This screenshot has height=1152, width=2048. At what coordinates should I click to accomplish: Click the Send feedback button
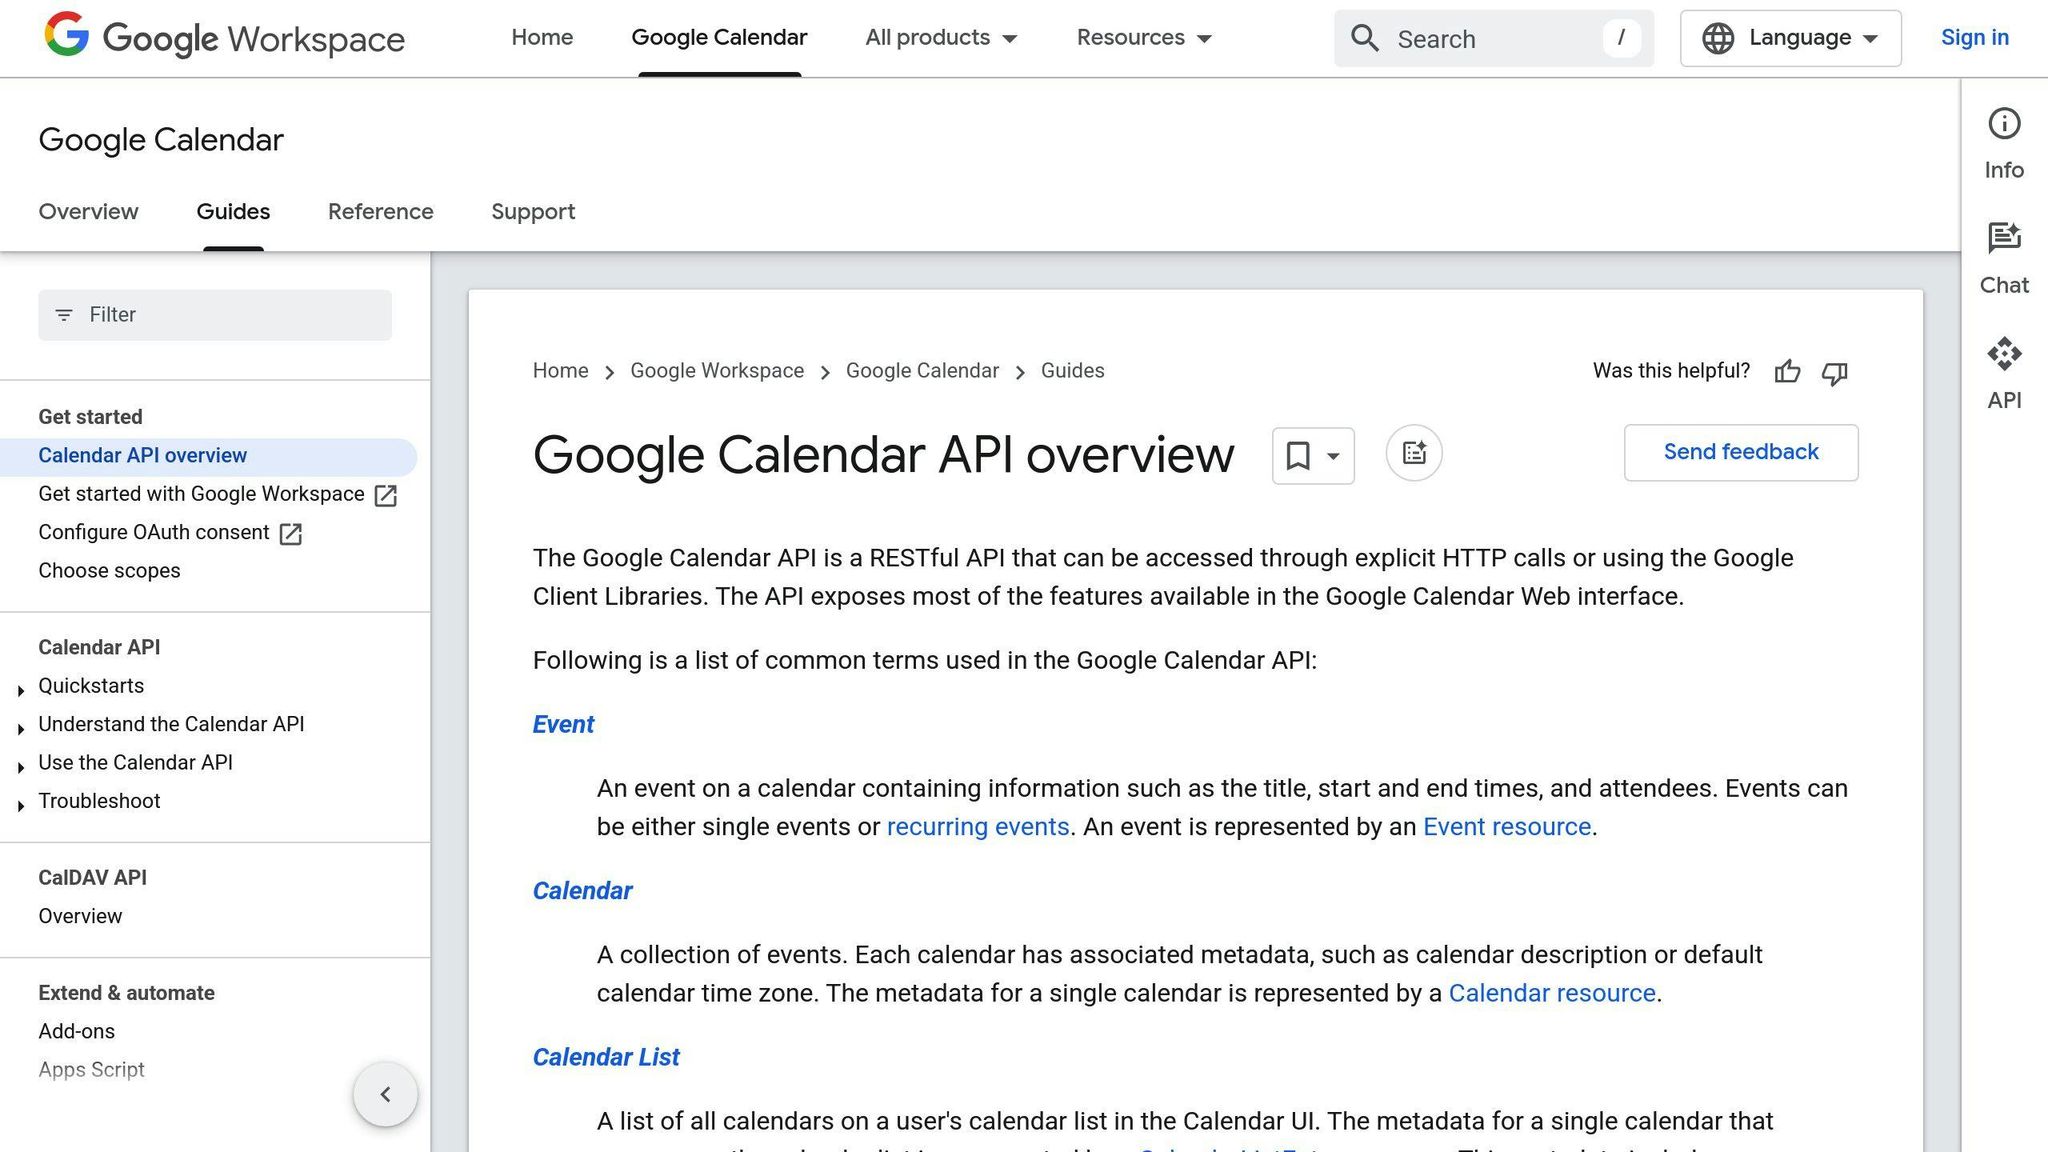pyautogui.click(x=1740, y=452)
